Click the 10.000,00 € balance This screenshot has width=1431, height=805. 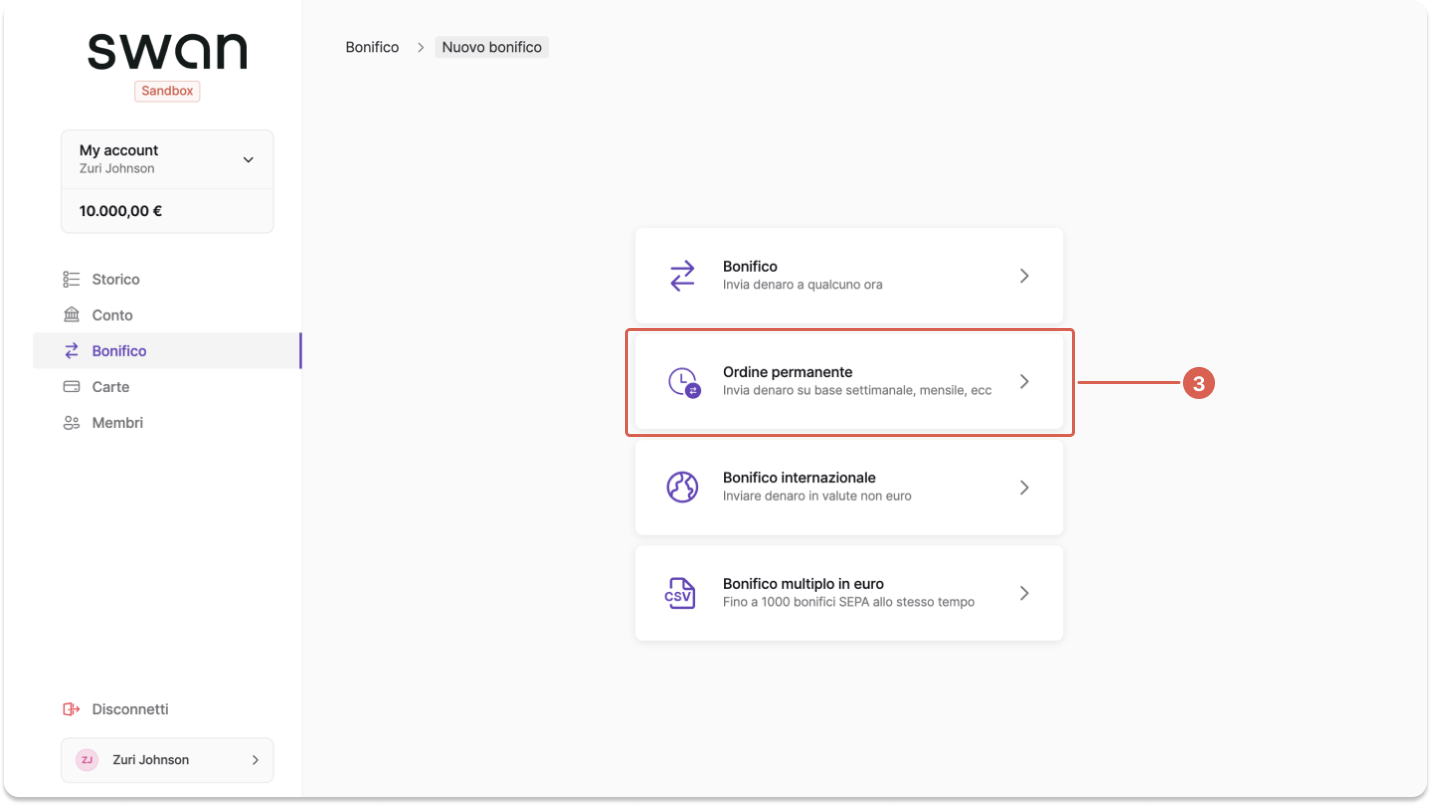pos(121,211)
